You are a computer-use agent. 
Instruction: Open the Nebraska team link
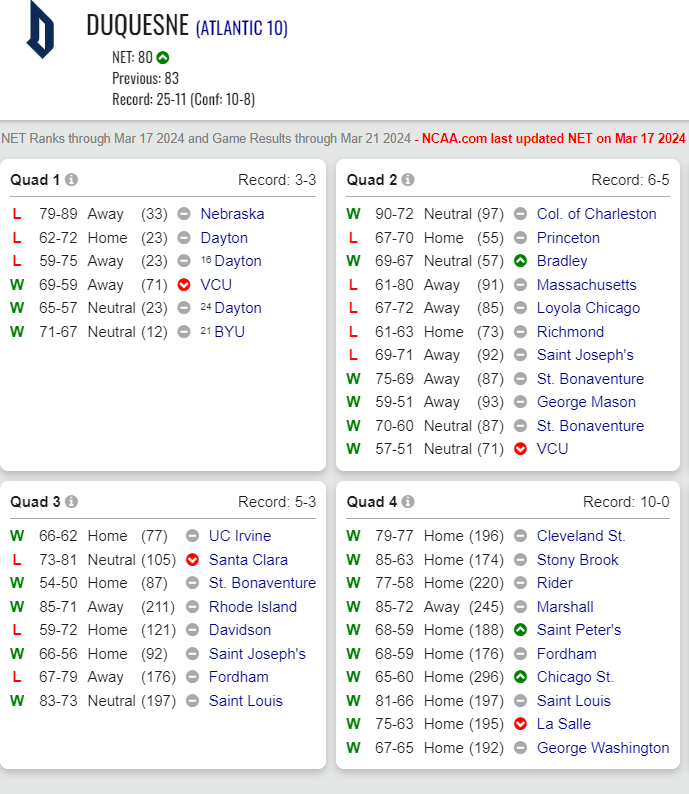[232, 214]
